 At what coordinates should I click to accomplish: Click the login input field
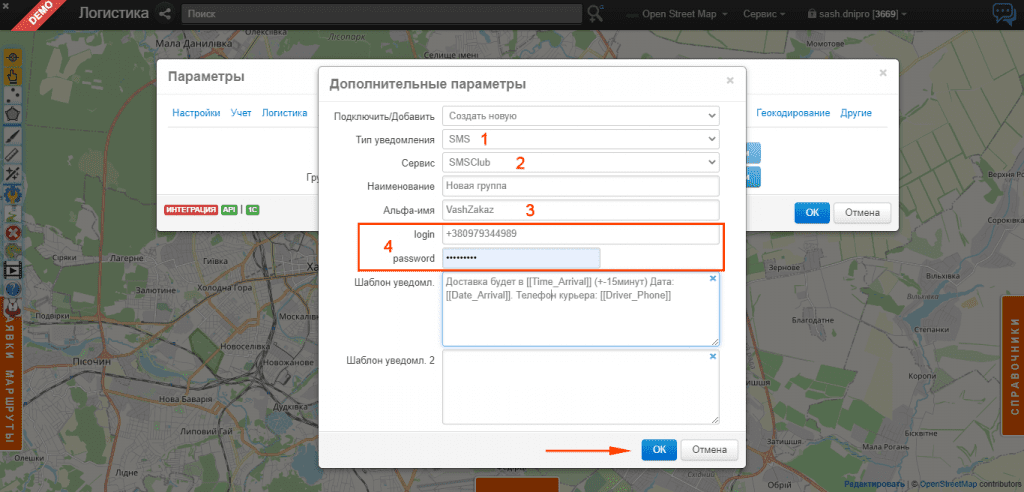pos(581,234)
